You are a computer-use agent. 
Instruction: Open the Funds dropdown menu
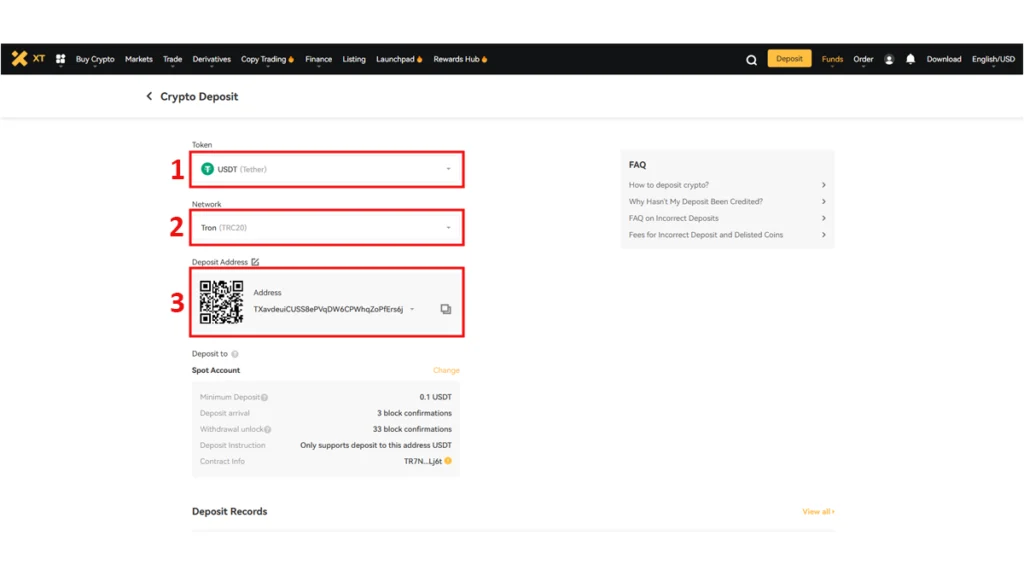click(x=832, y=59)
